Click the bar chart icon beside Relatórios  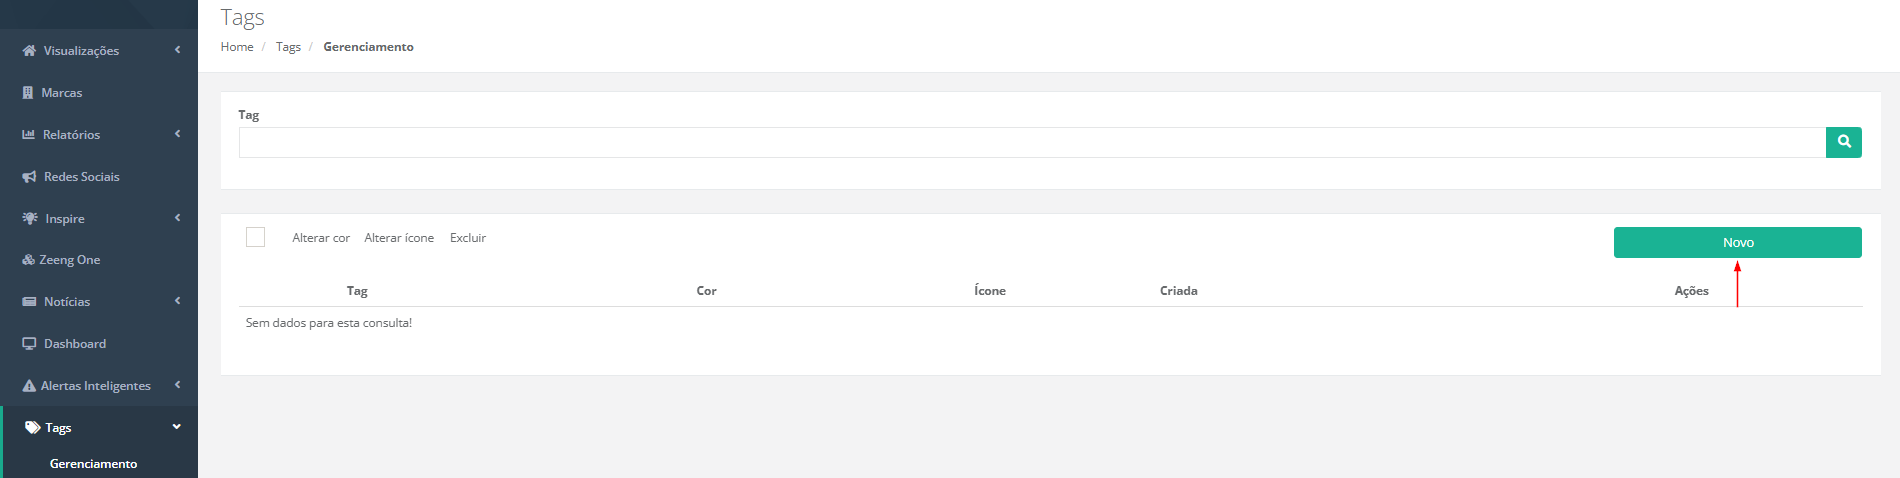tap(29, 135)
